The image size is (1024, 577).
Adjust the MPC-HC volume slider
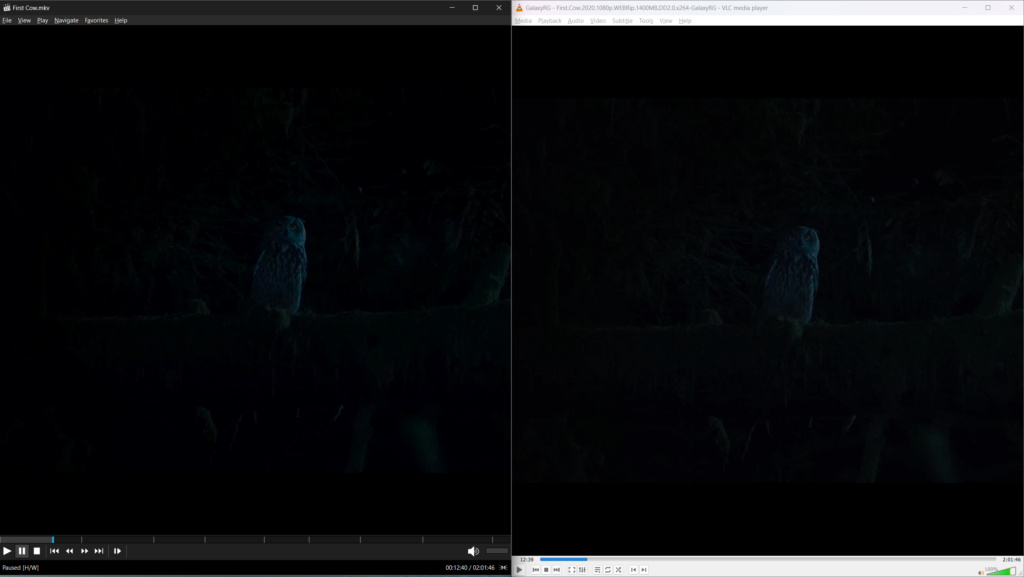[x=497, y=551]
